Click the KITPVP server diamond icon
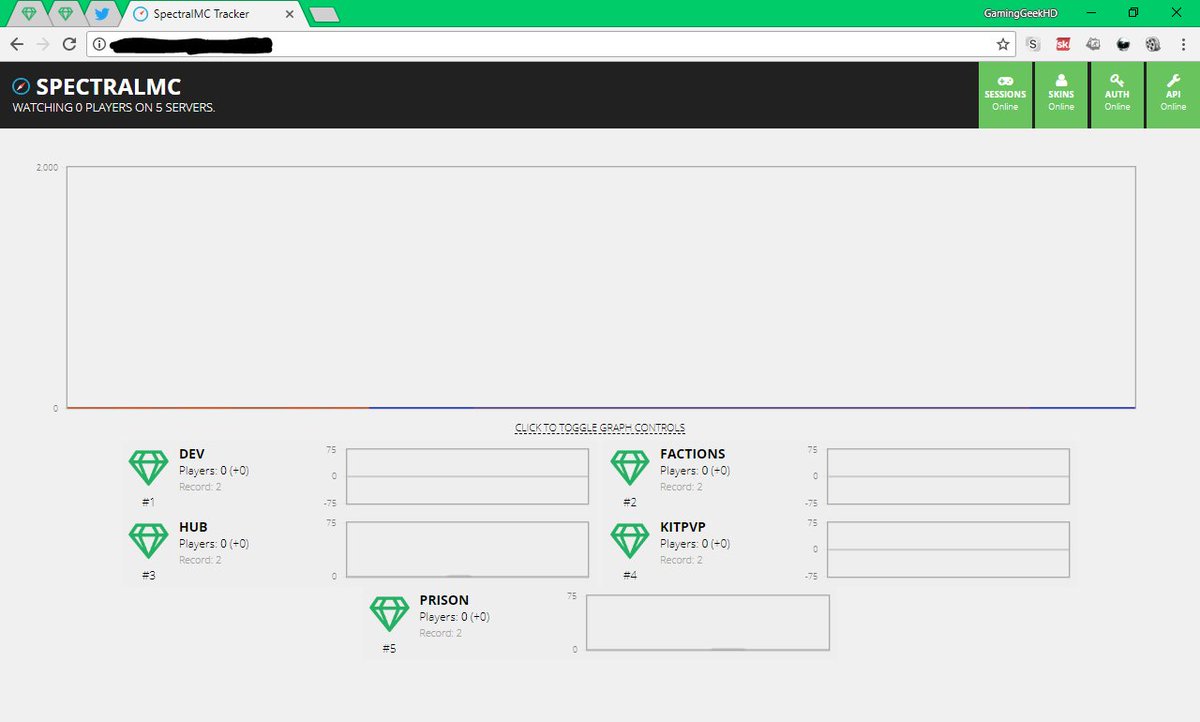 (630, 541)
